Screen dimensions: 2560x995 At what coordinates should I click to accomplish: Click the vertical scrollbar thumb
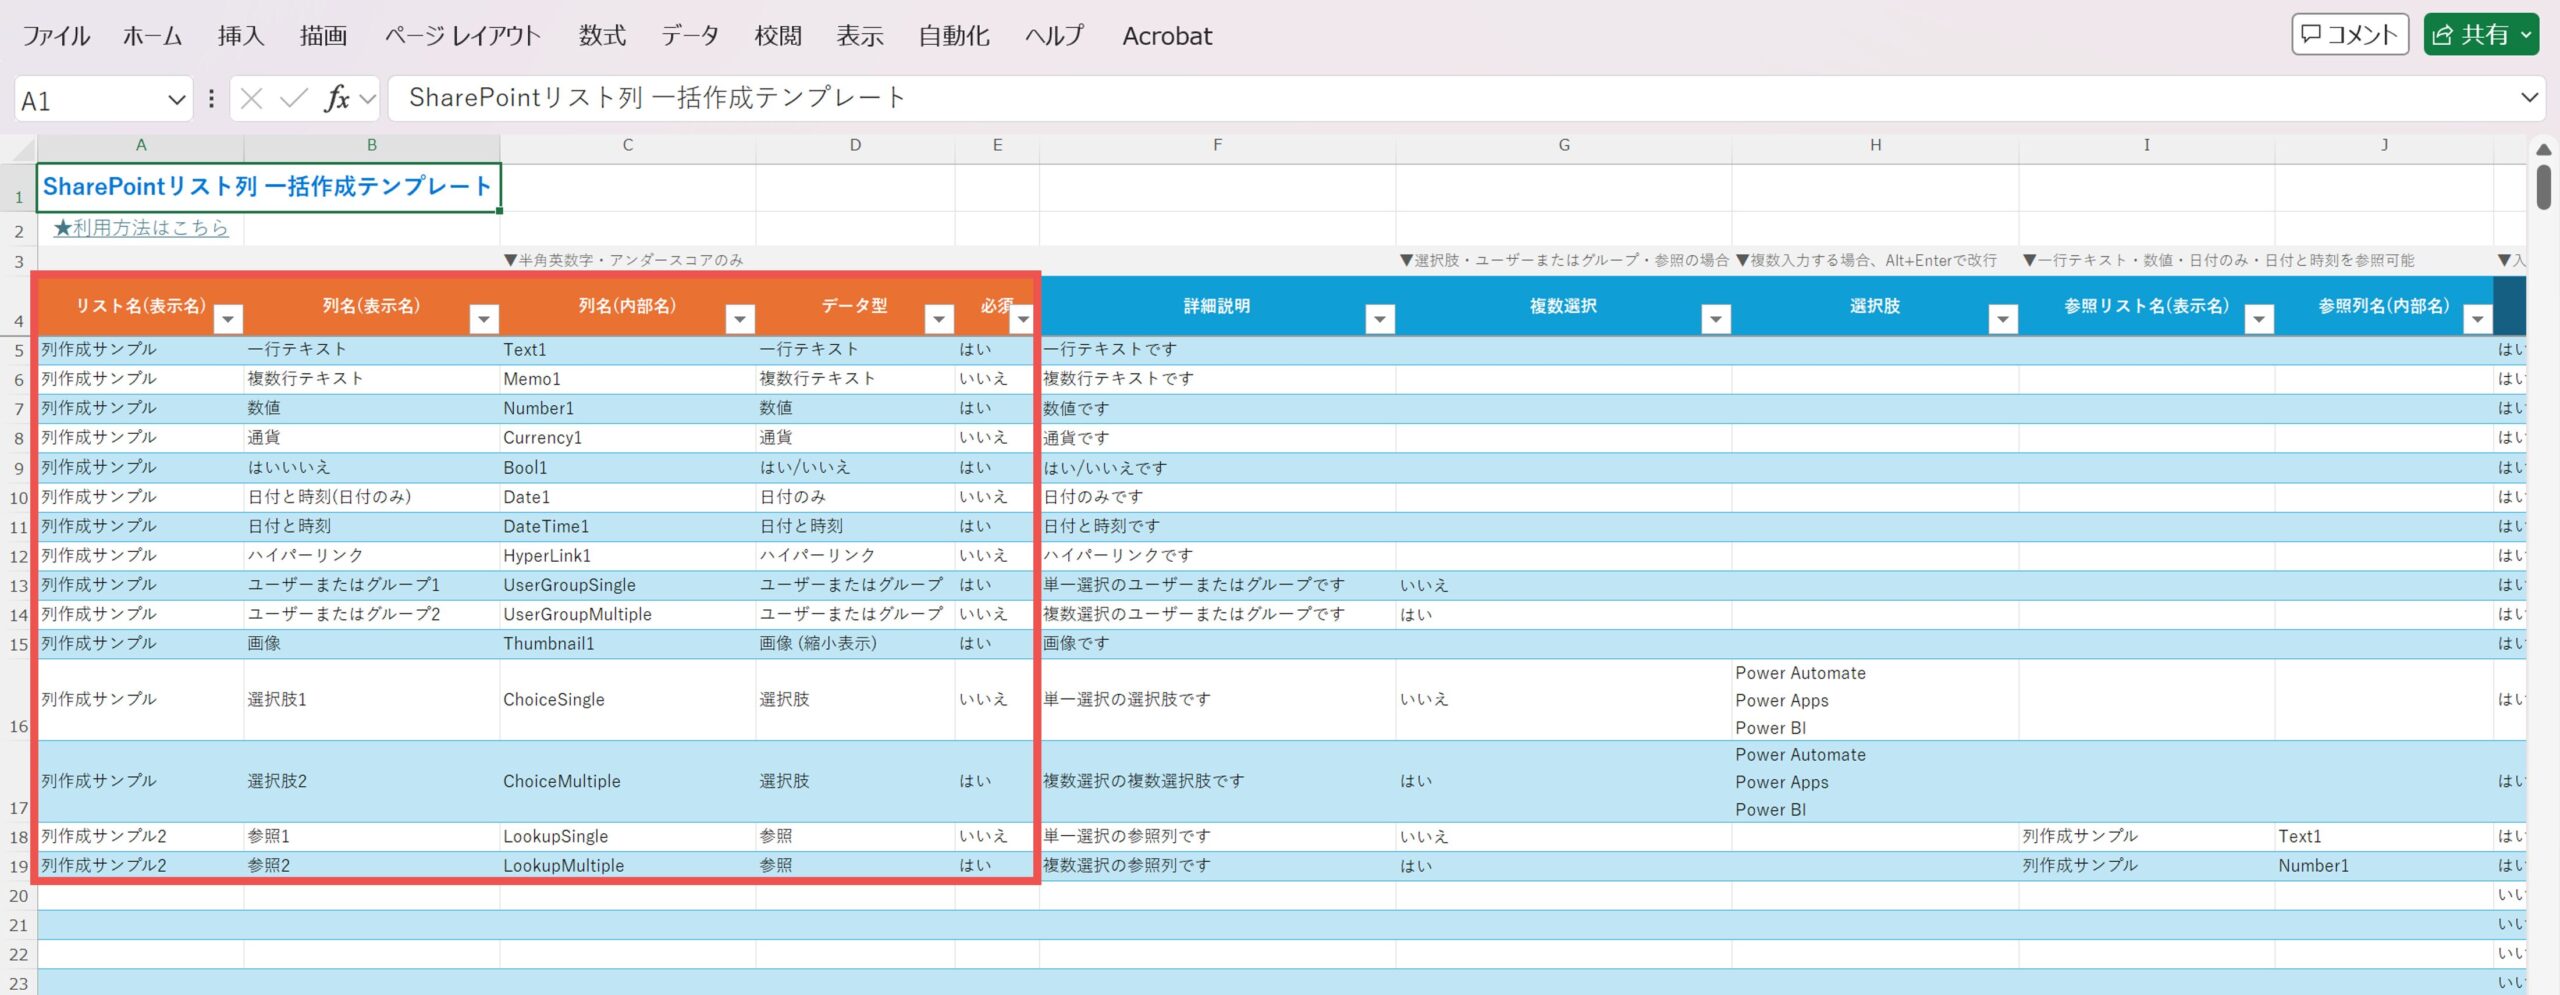pos(2544,187)
